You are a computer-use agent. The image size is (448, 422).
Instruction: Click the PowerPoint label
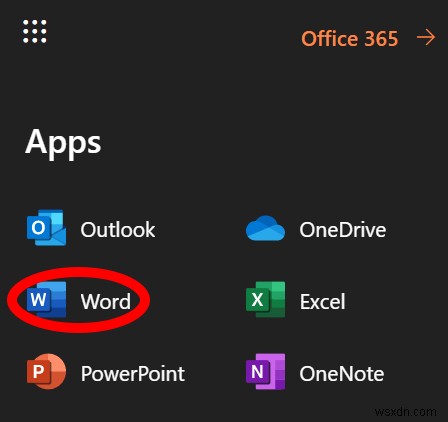pyautogui.click(x=133, y=374)
